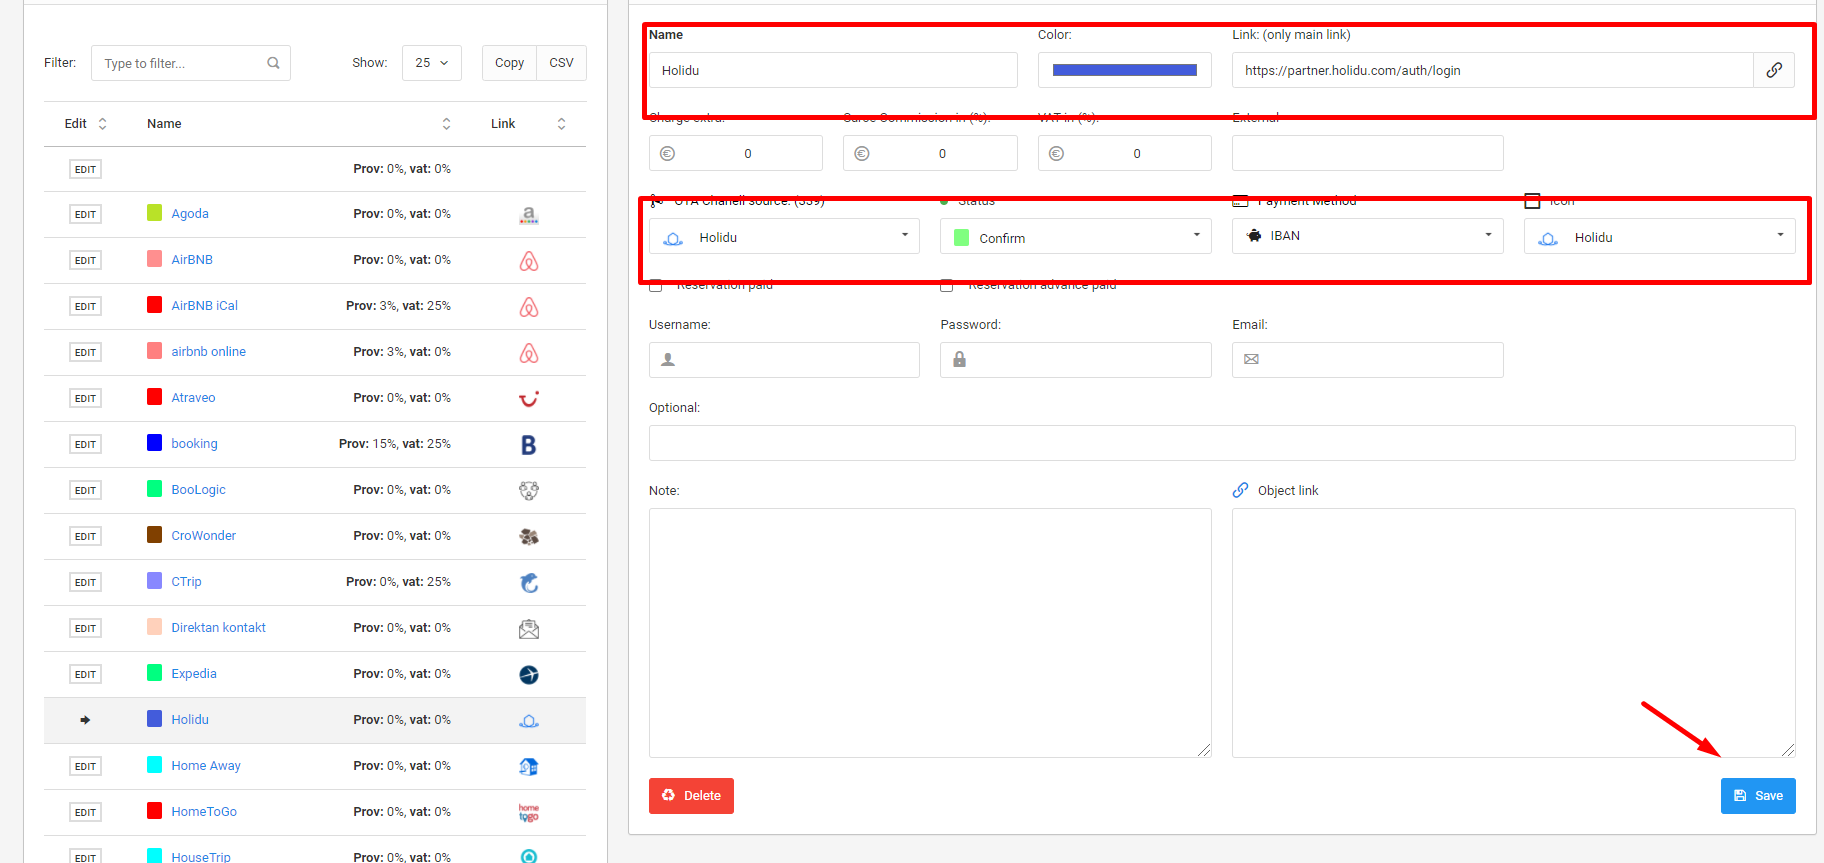The image size is (1824, 863).
Task: Sort table by the Edit column
Action: pyautogui.click(x=86, y=124)
